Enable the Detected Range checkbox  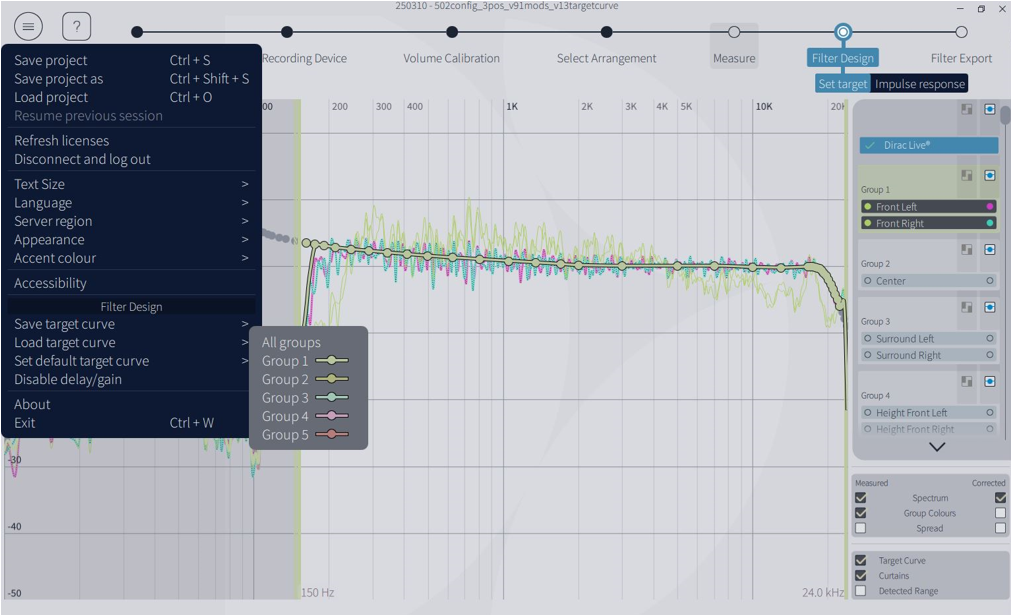[861, 591]
